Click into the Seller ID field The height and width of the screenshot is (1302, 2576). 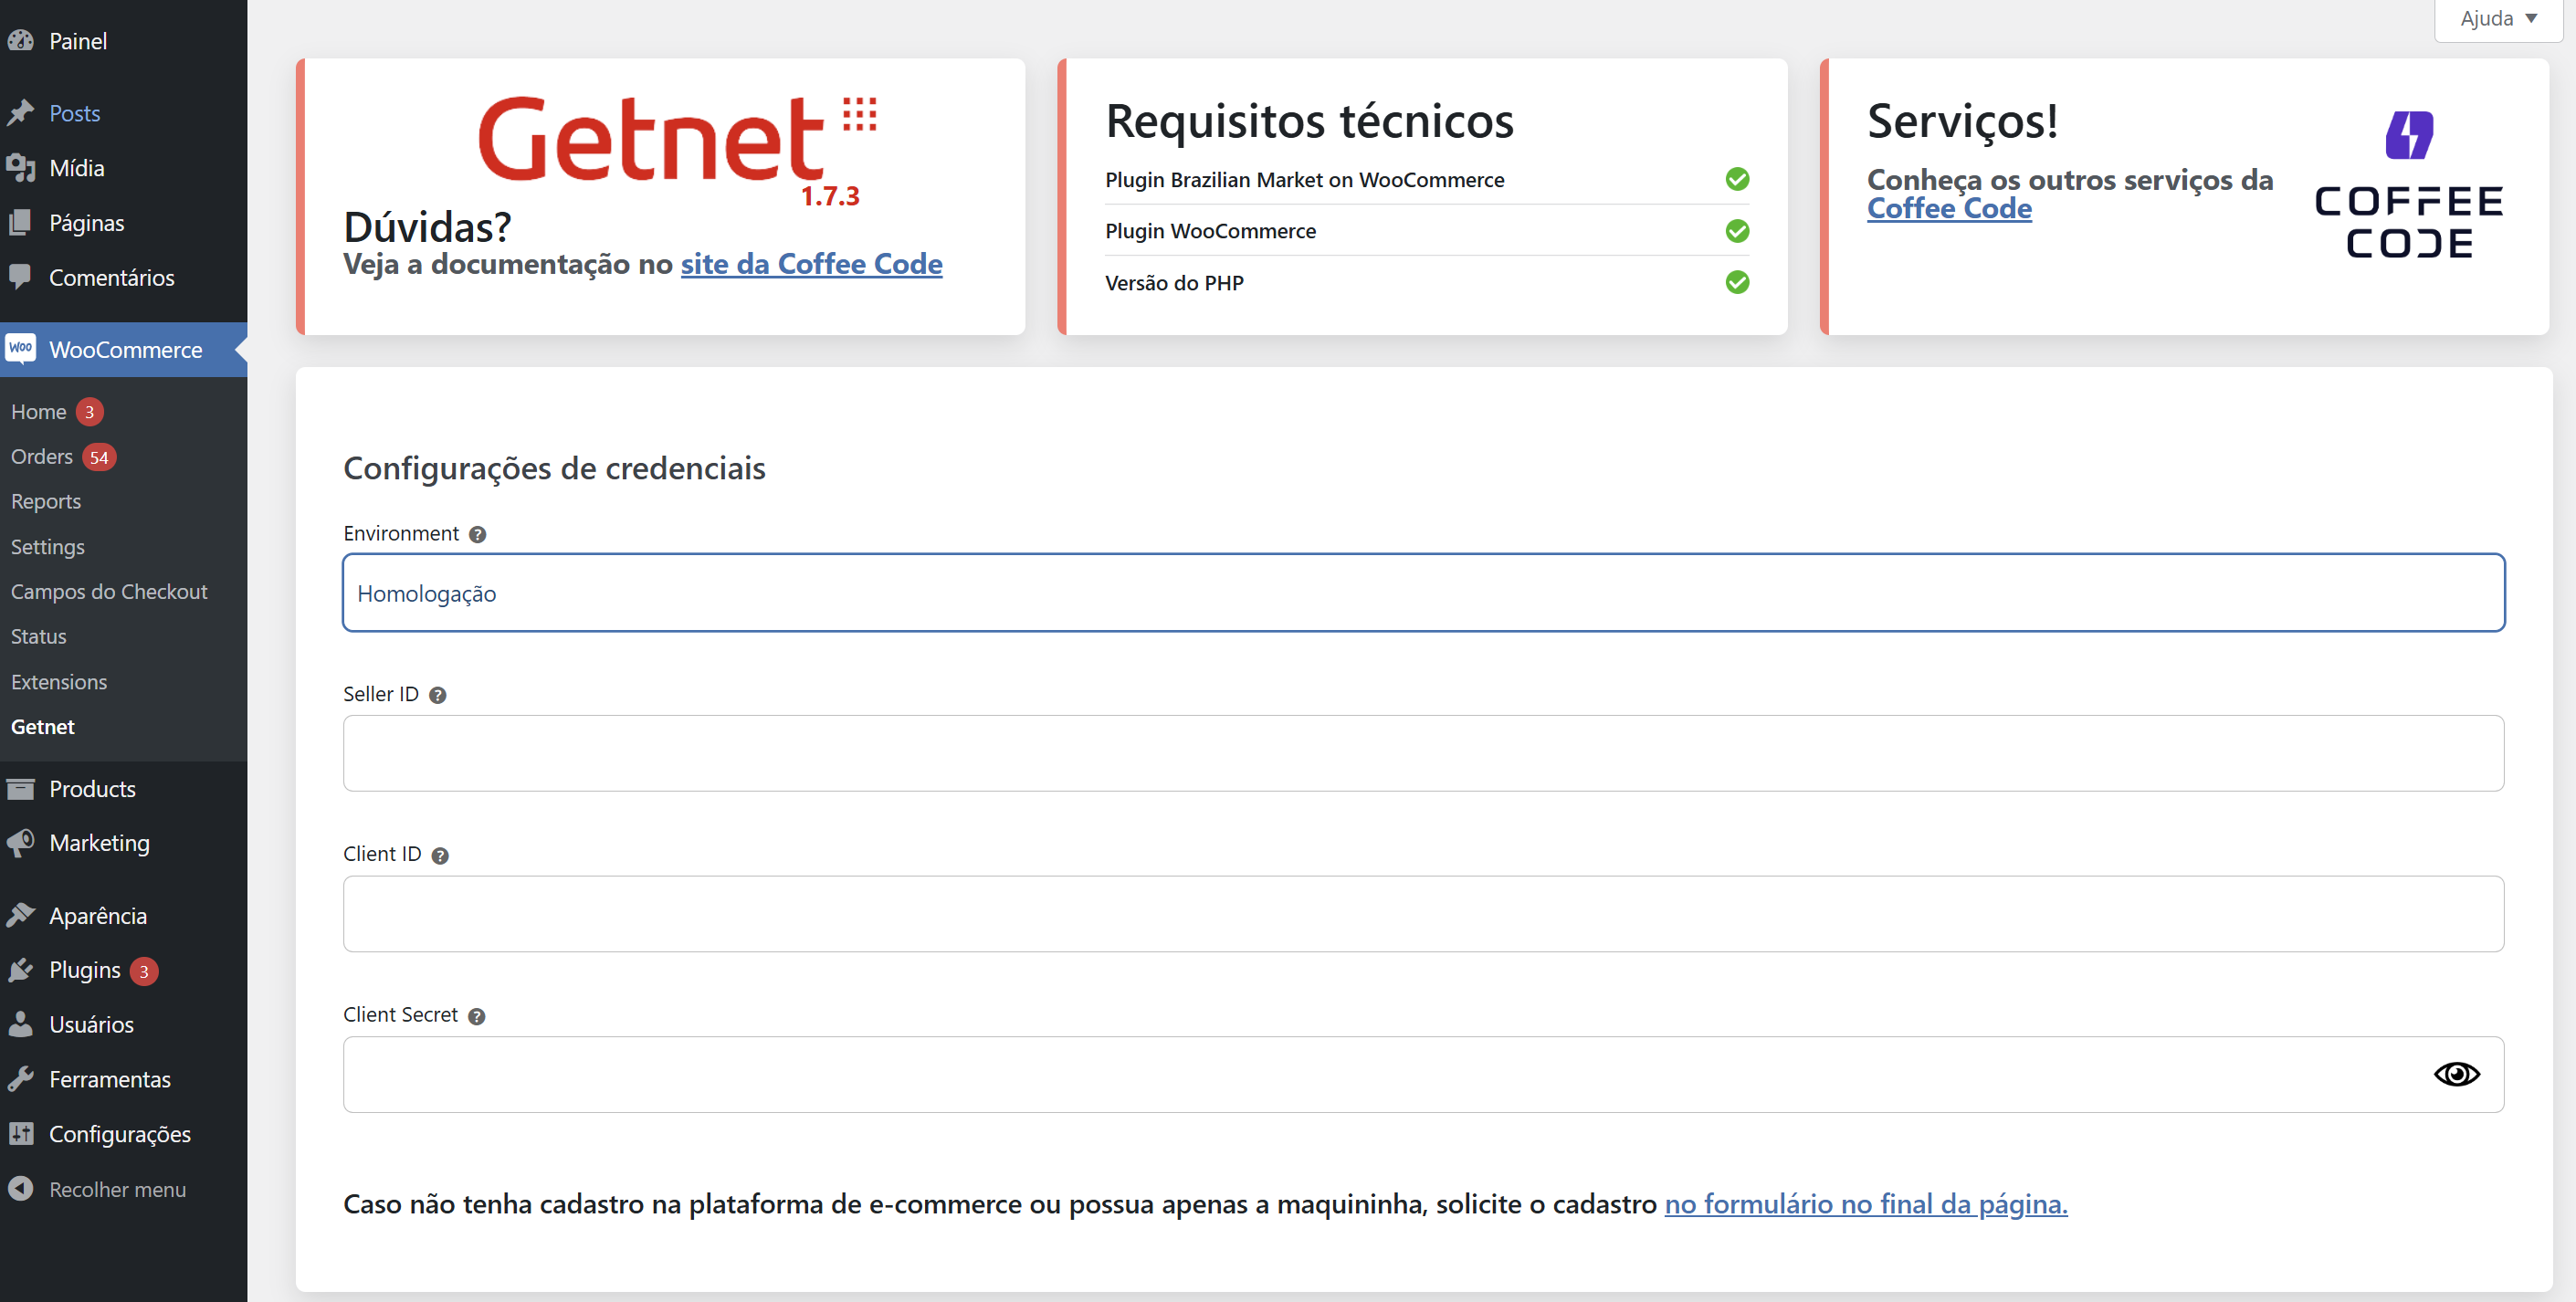[x=1423, y=753]
